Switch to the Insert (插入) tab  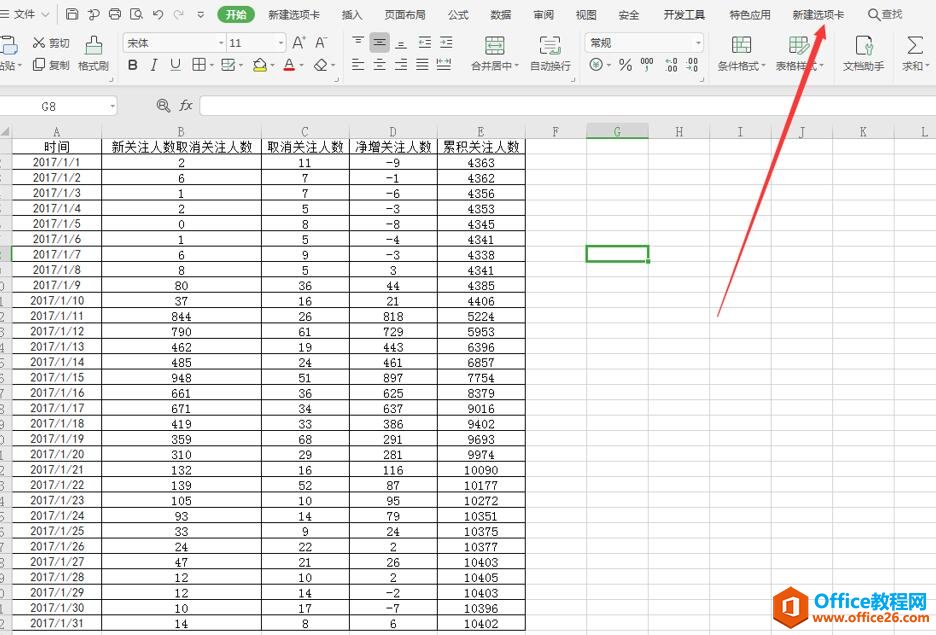tap(352, 14)
